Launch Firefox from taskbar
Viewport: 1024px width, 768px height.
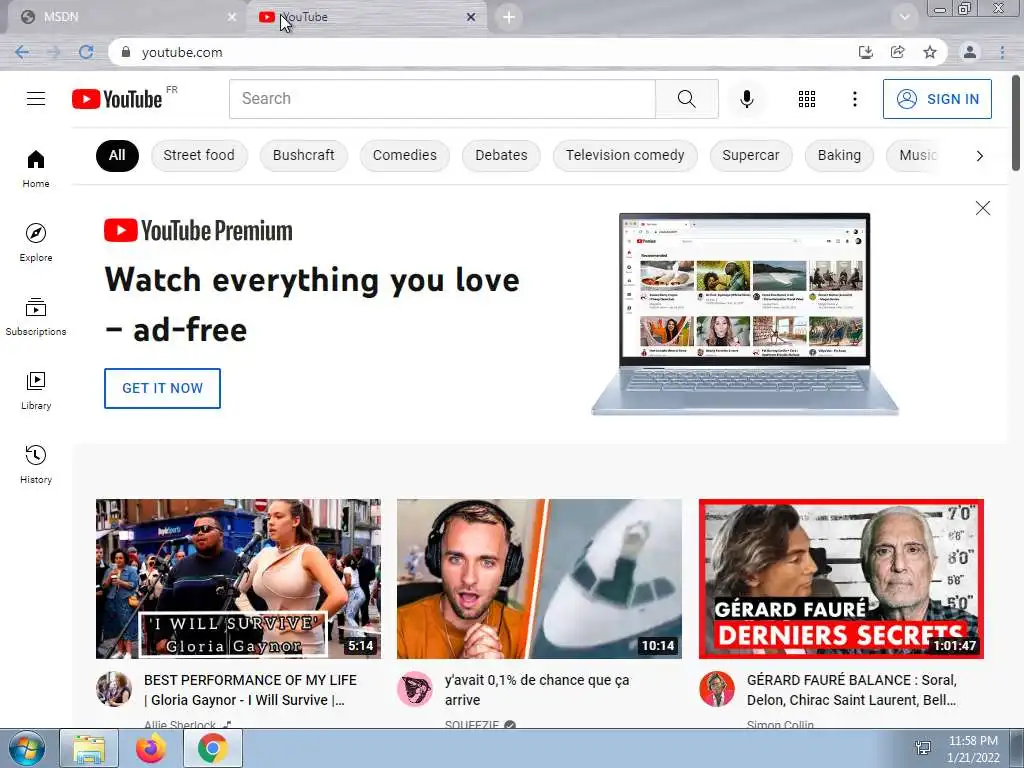(151, 748)
